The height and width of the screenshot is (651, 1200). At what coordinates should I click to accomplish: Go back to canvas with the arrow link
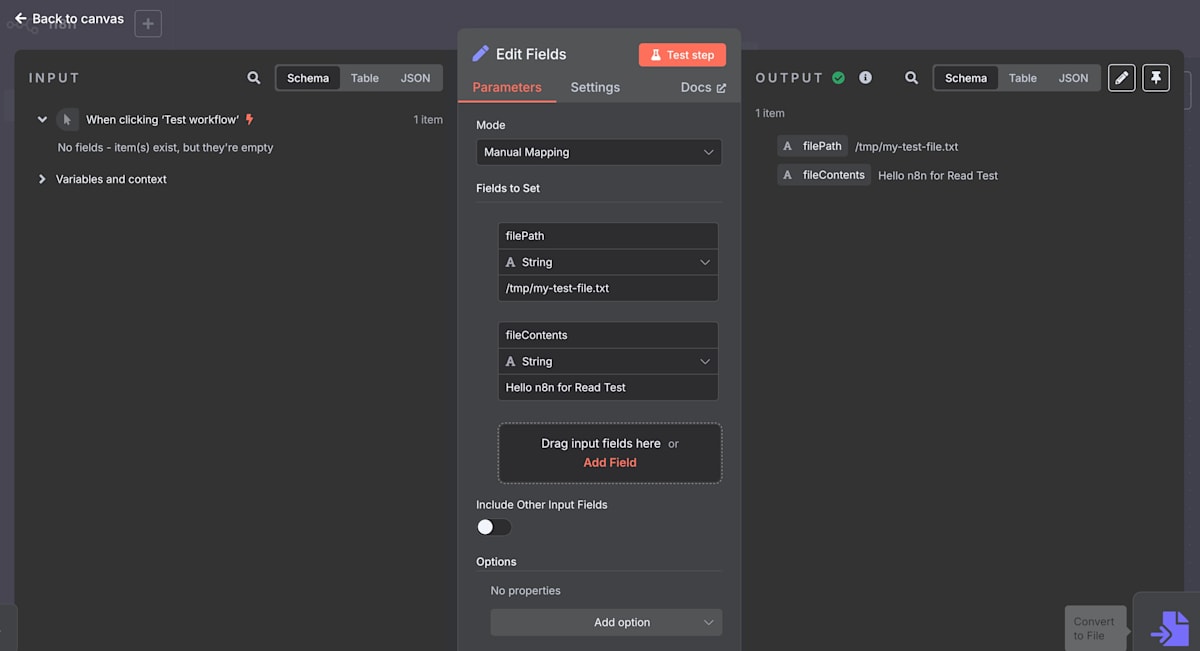pyautogui.click(x=69, y=18)
